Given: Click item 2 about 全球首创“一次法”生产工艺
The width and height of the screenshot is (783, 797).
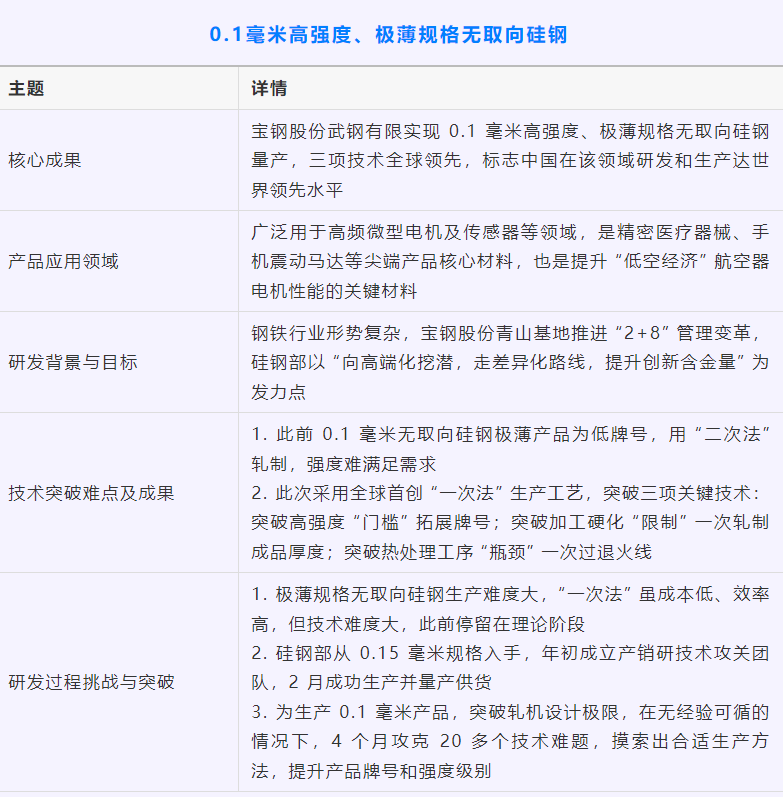Looking at the screenshot, I should tap(509, 521).
